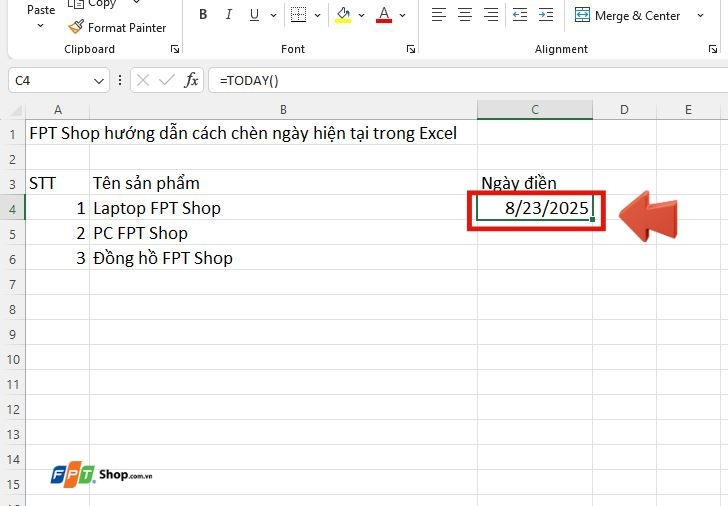Click the STT cell with value 2
This screenshot has width=728, height=506.
click(58, 234)
